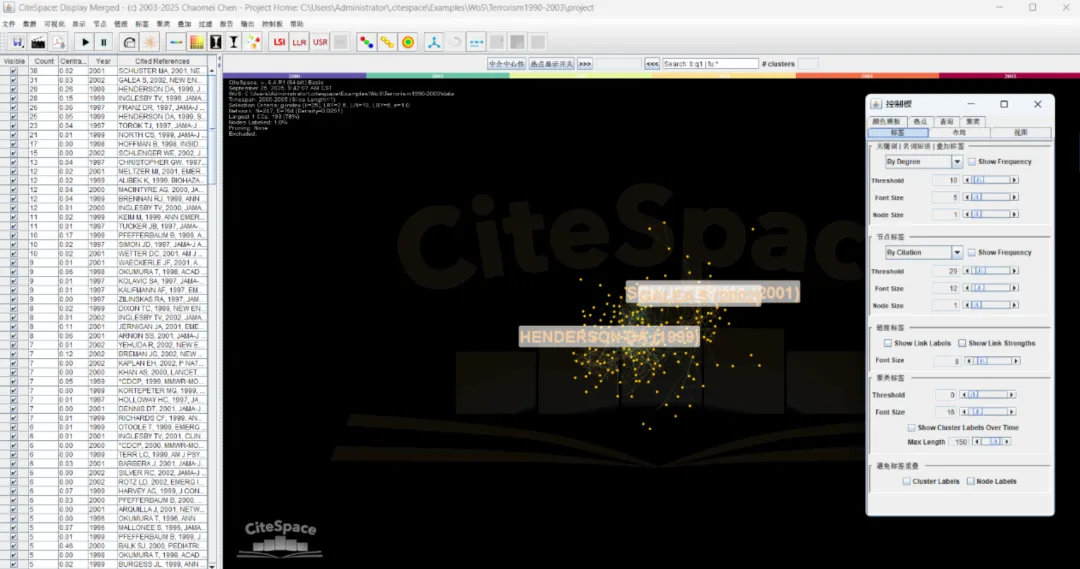Click the colorful scattered dots icon
Viewport: 1080px width, 569px height.
(x=253, y=42)
